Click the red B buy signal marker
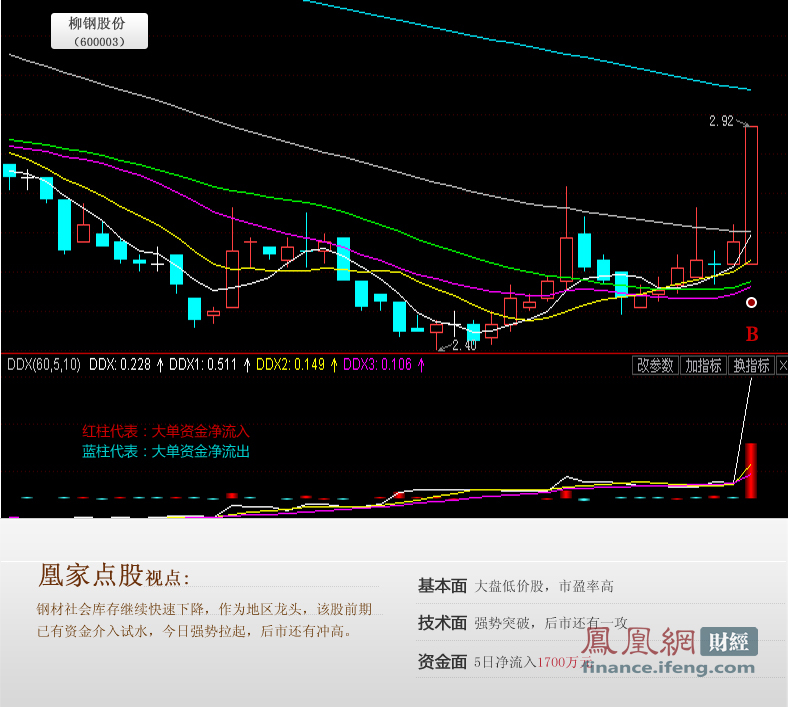The height and width of the screenshot is (707, 788). click(752, 334)
